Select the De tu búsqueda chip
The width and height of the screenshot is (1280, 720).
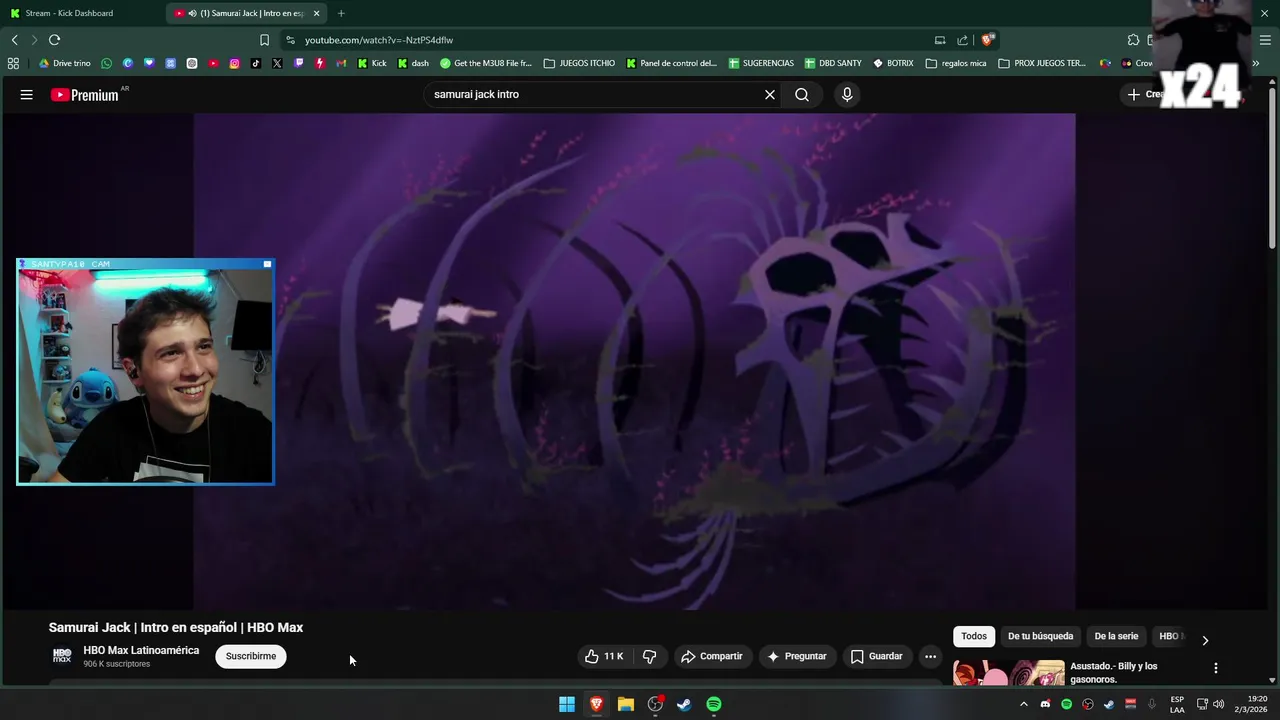[1040, 636]
